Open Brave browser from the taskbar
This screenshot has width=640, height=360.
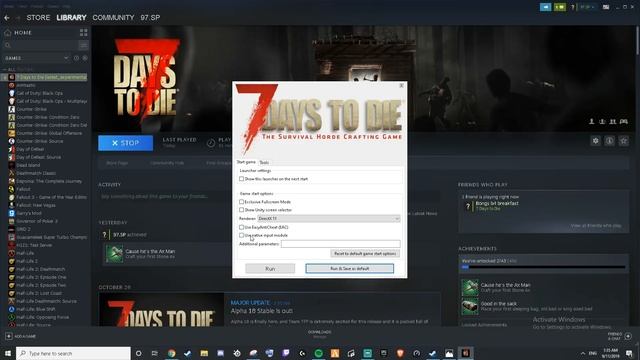point(400,353)
